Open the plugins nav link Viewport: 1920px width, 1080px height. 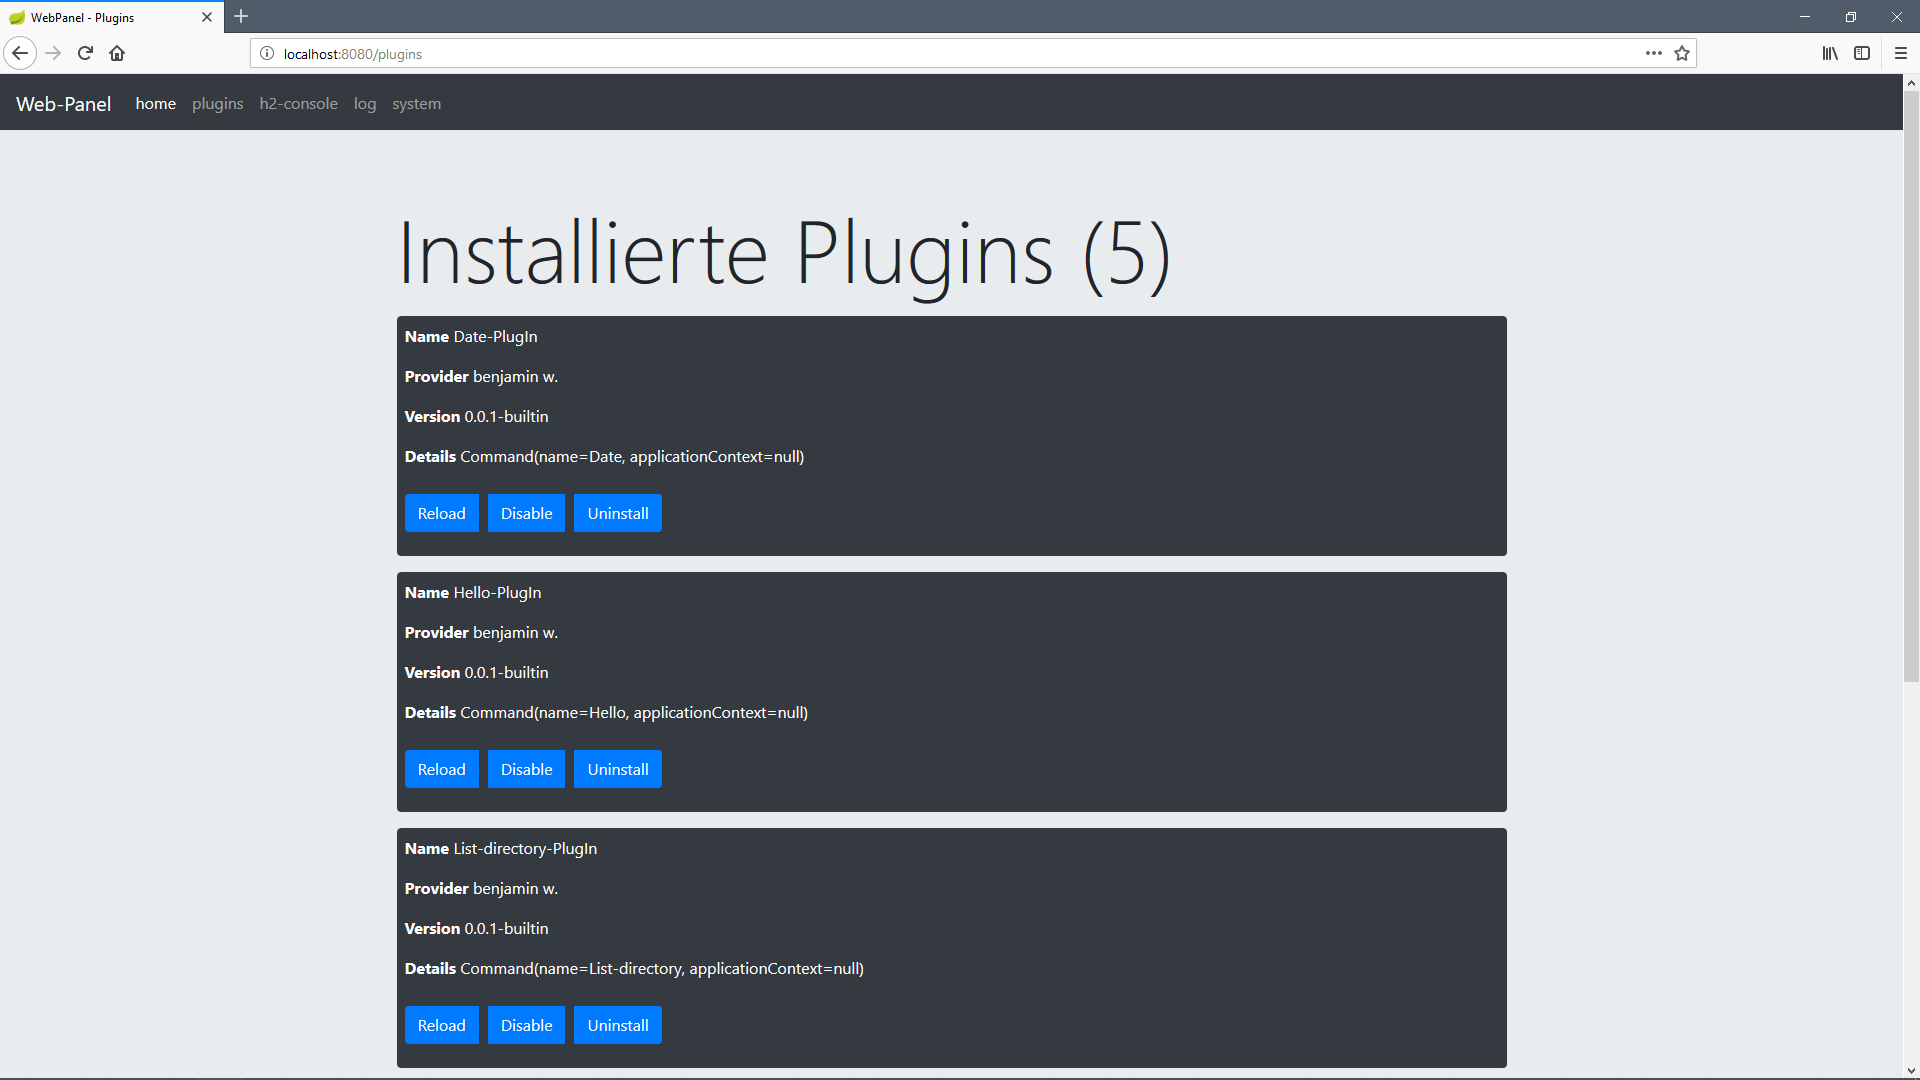tap(217, 103)
